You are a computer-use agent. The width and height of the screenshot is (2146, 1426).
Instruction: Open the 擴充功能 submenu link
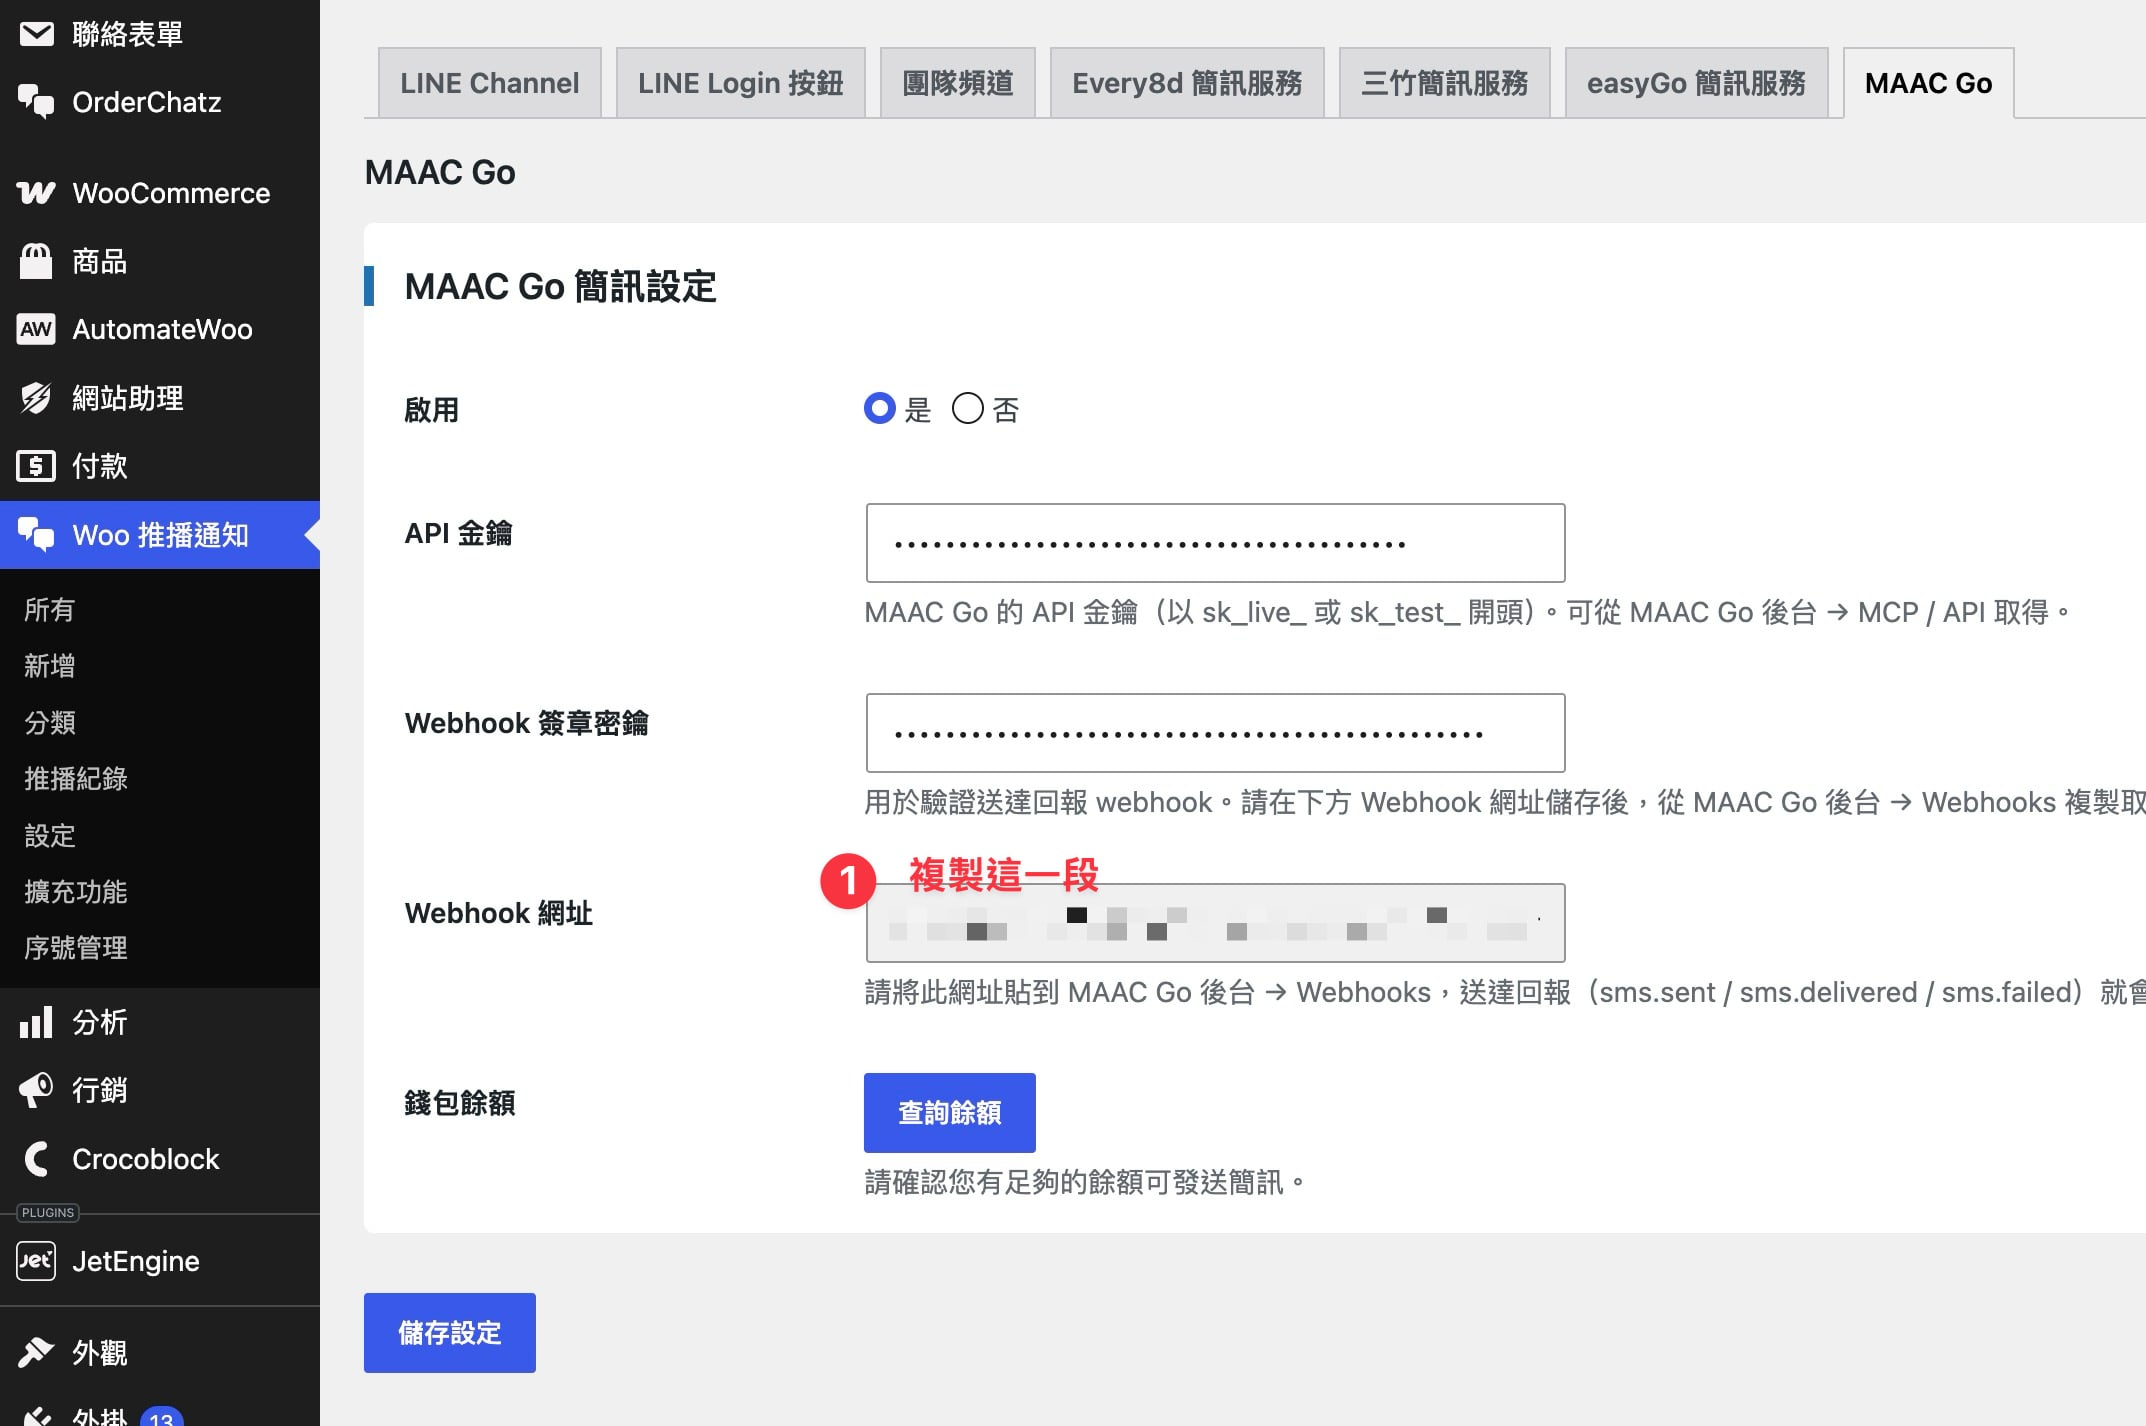tap(76, 892)
